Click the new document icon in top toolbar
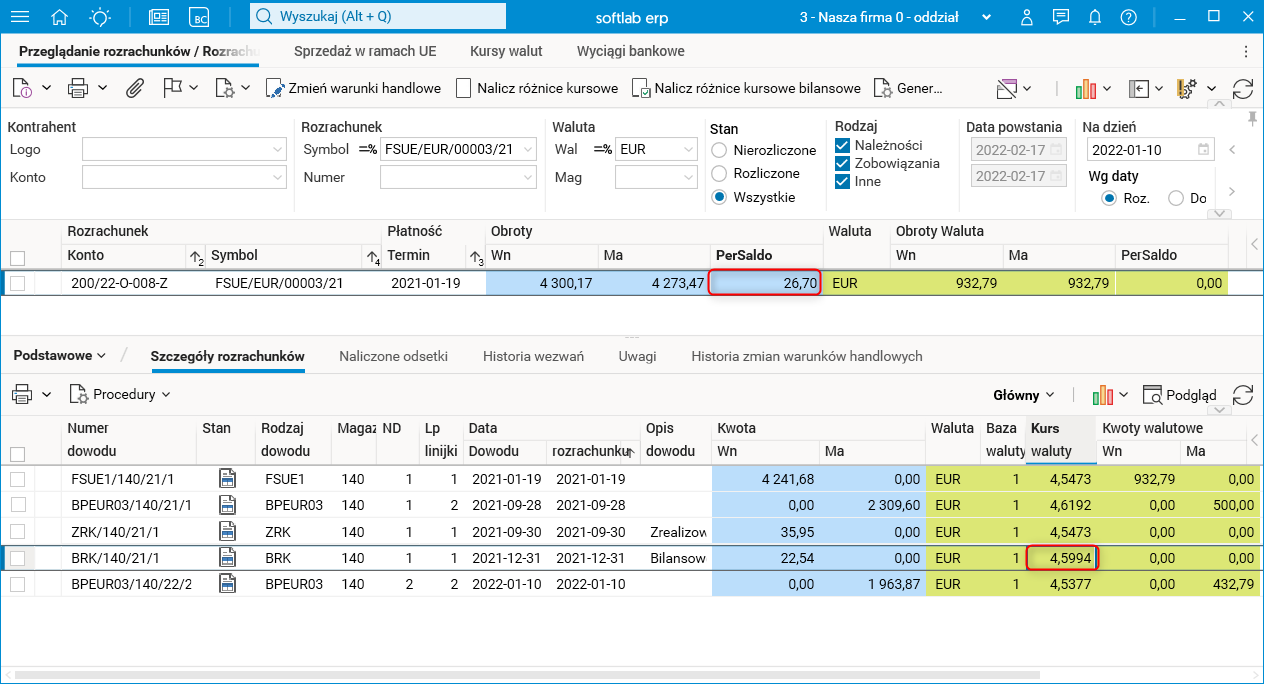This screenshot has width=1264, height=684. (24, 88)
